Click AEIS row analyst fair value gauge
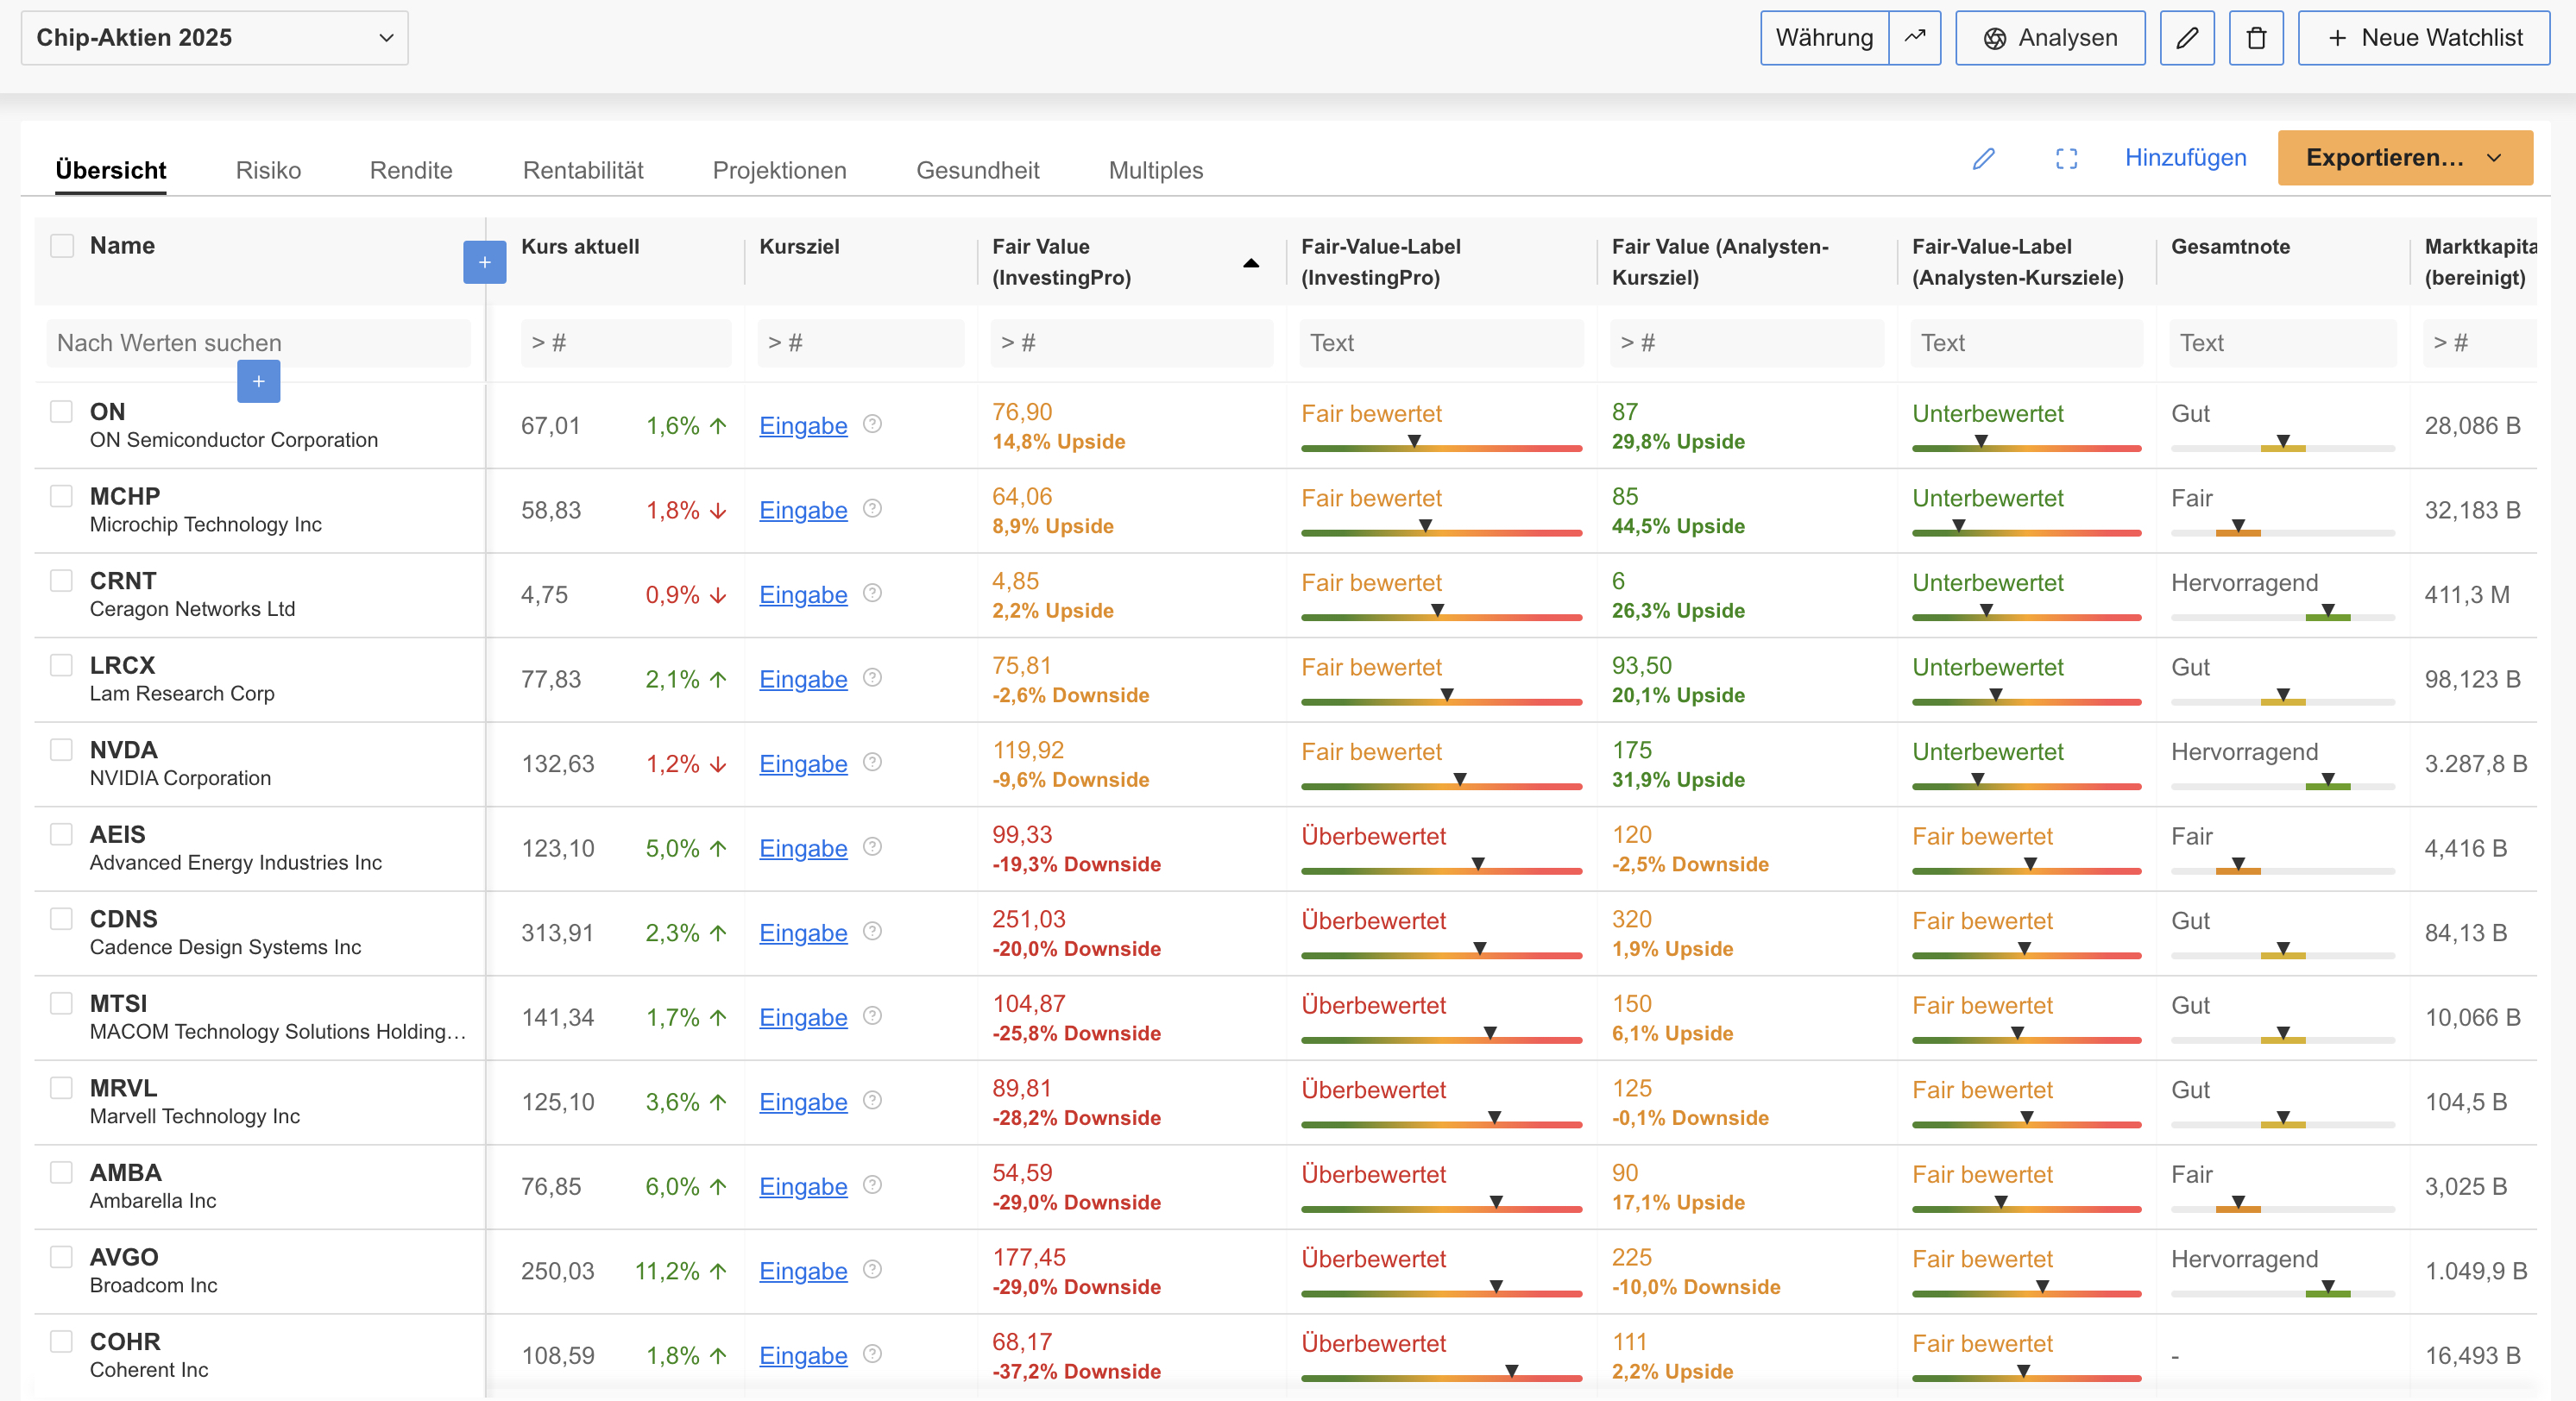This screenshot has width=2576, height=1401. point(2026,866)
